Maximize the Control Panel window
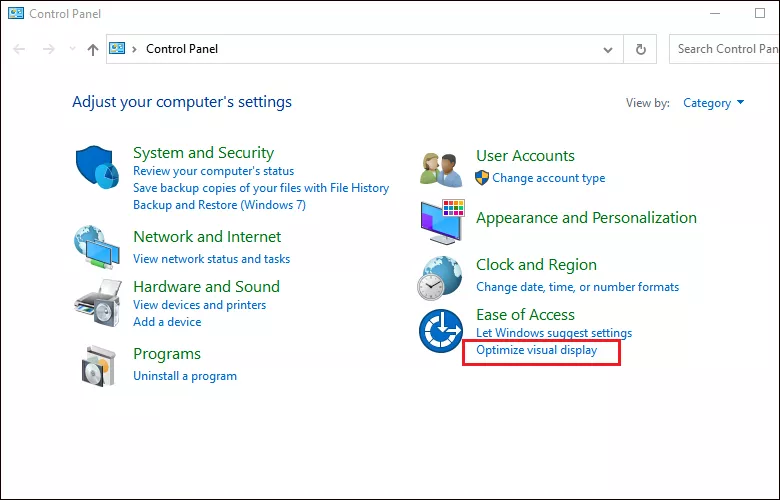 (760, 13)
